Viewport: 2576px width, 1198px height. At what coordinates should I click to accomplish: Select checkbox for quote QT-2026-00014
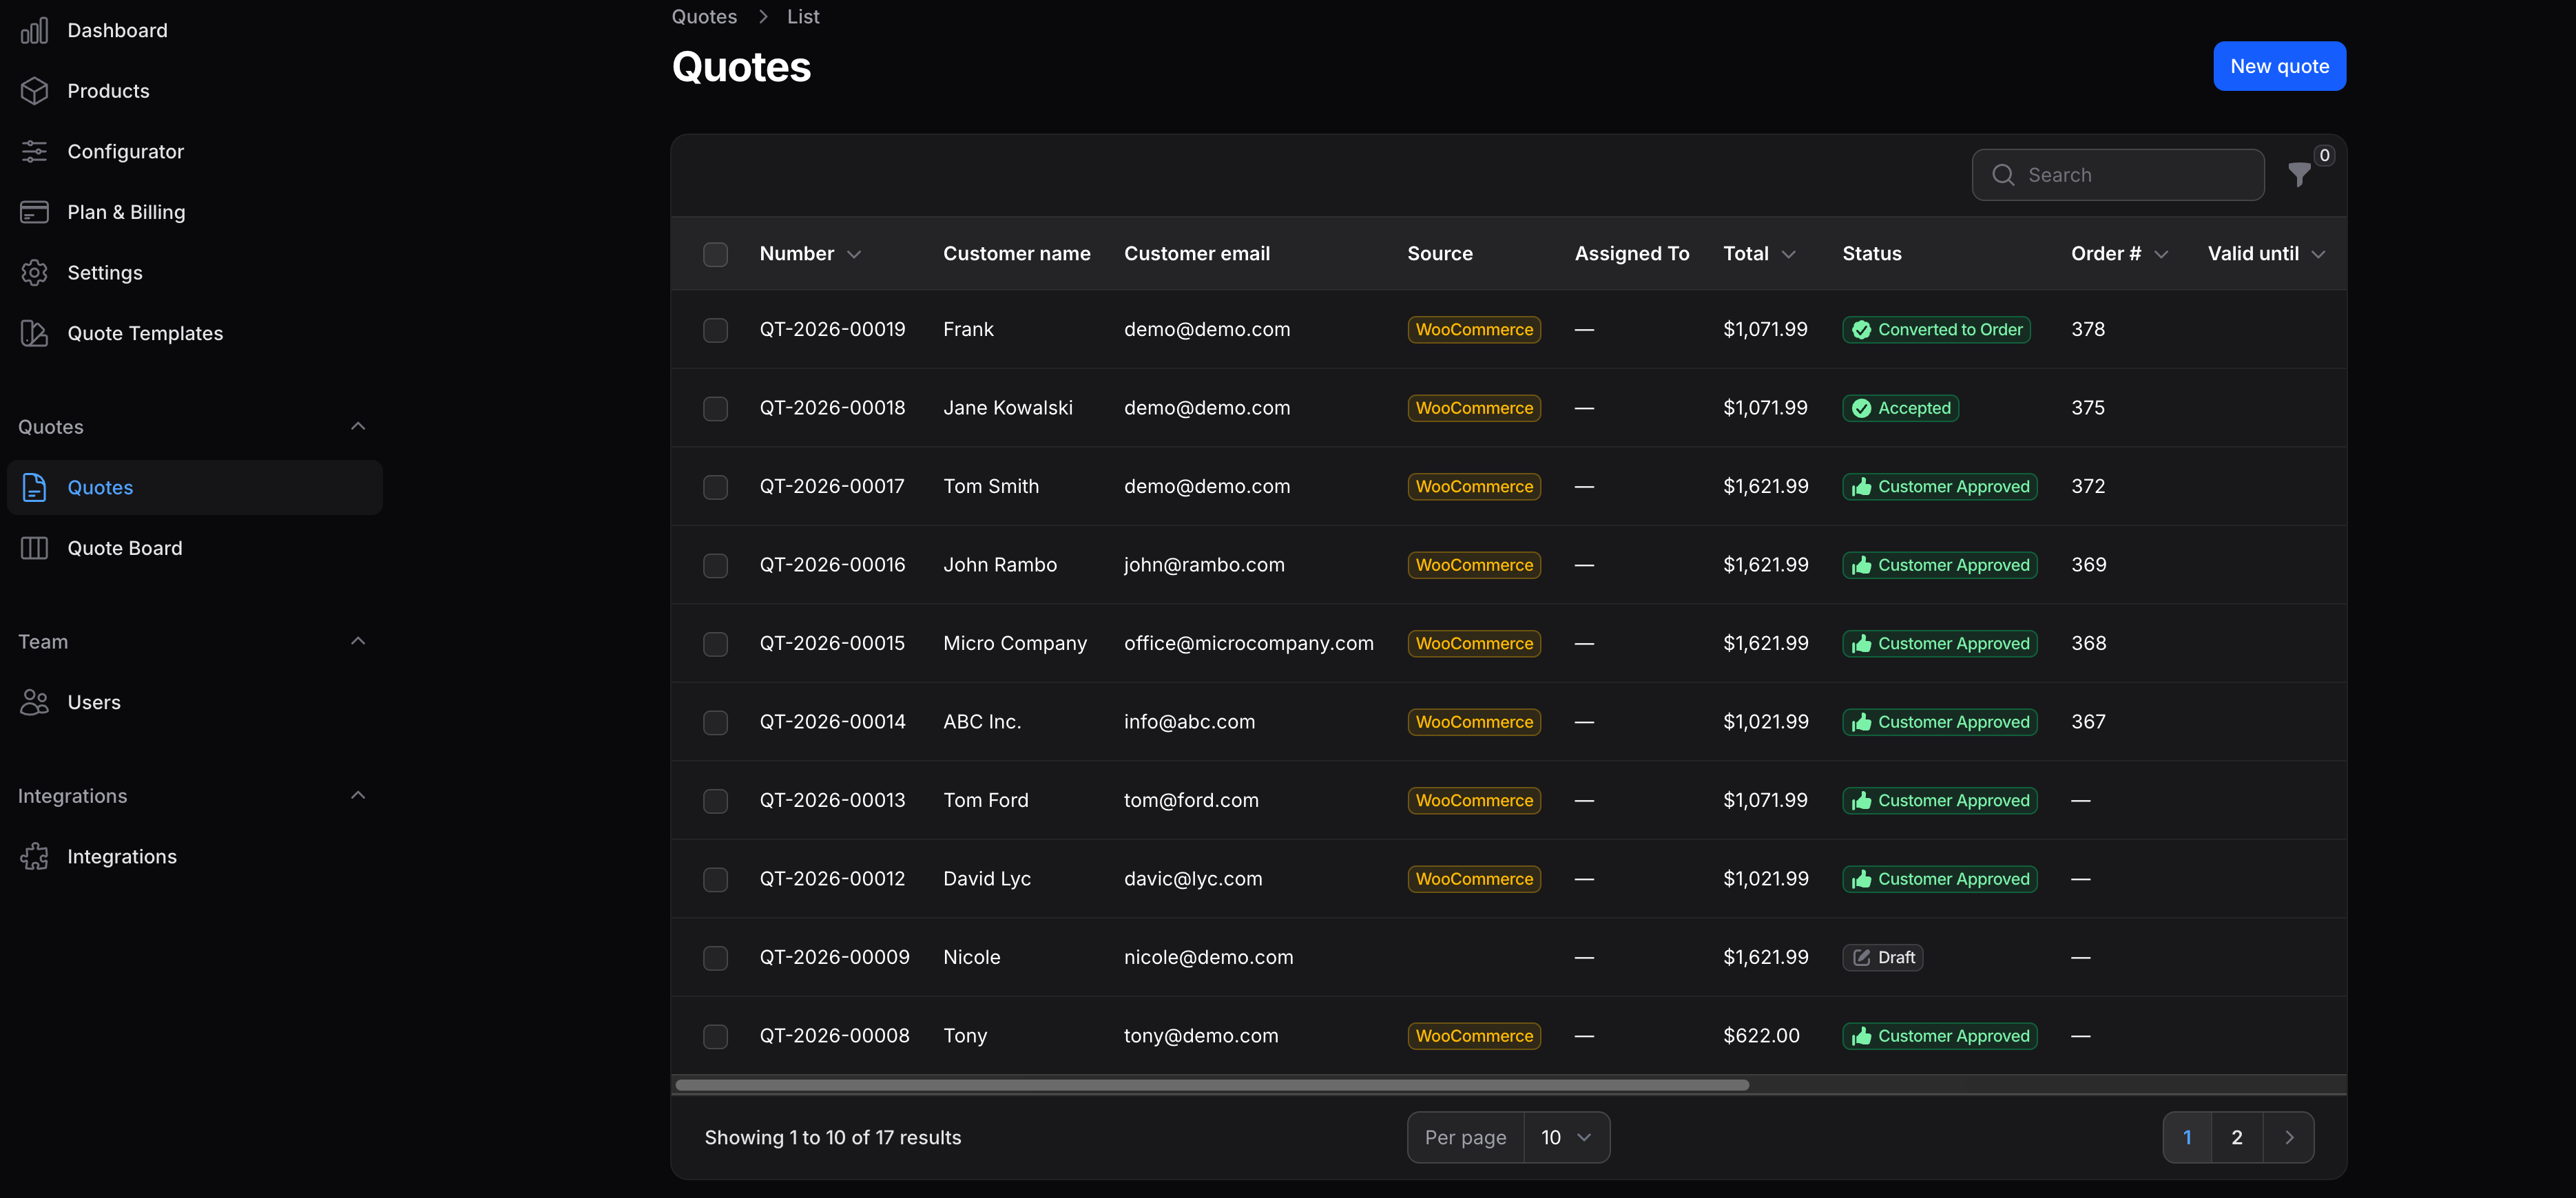(715, 722)
